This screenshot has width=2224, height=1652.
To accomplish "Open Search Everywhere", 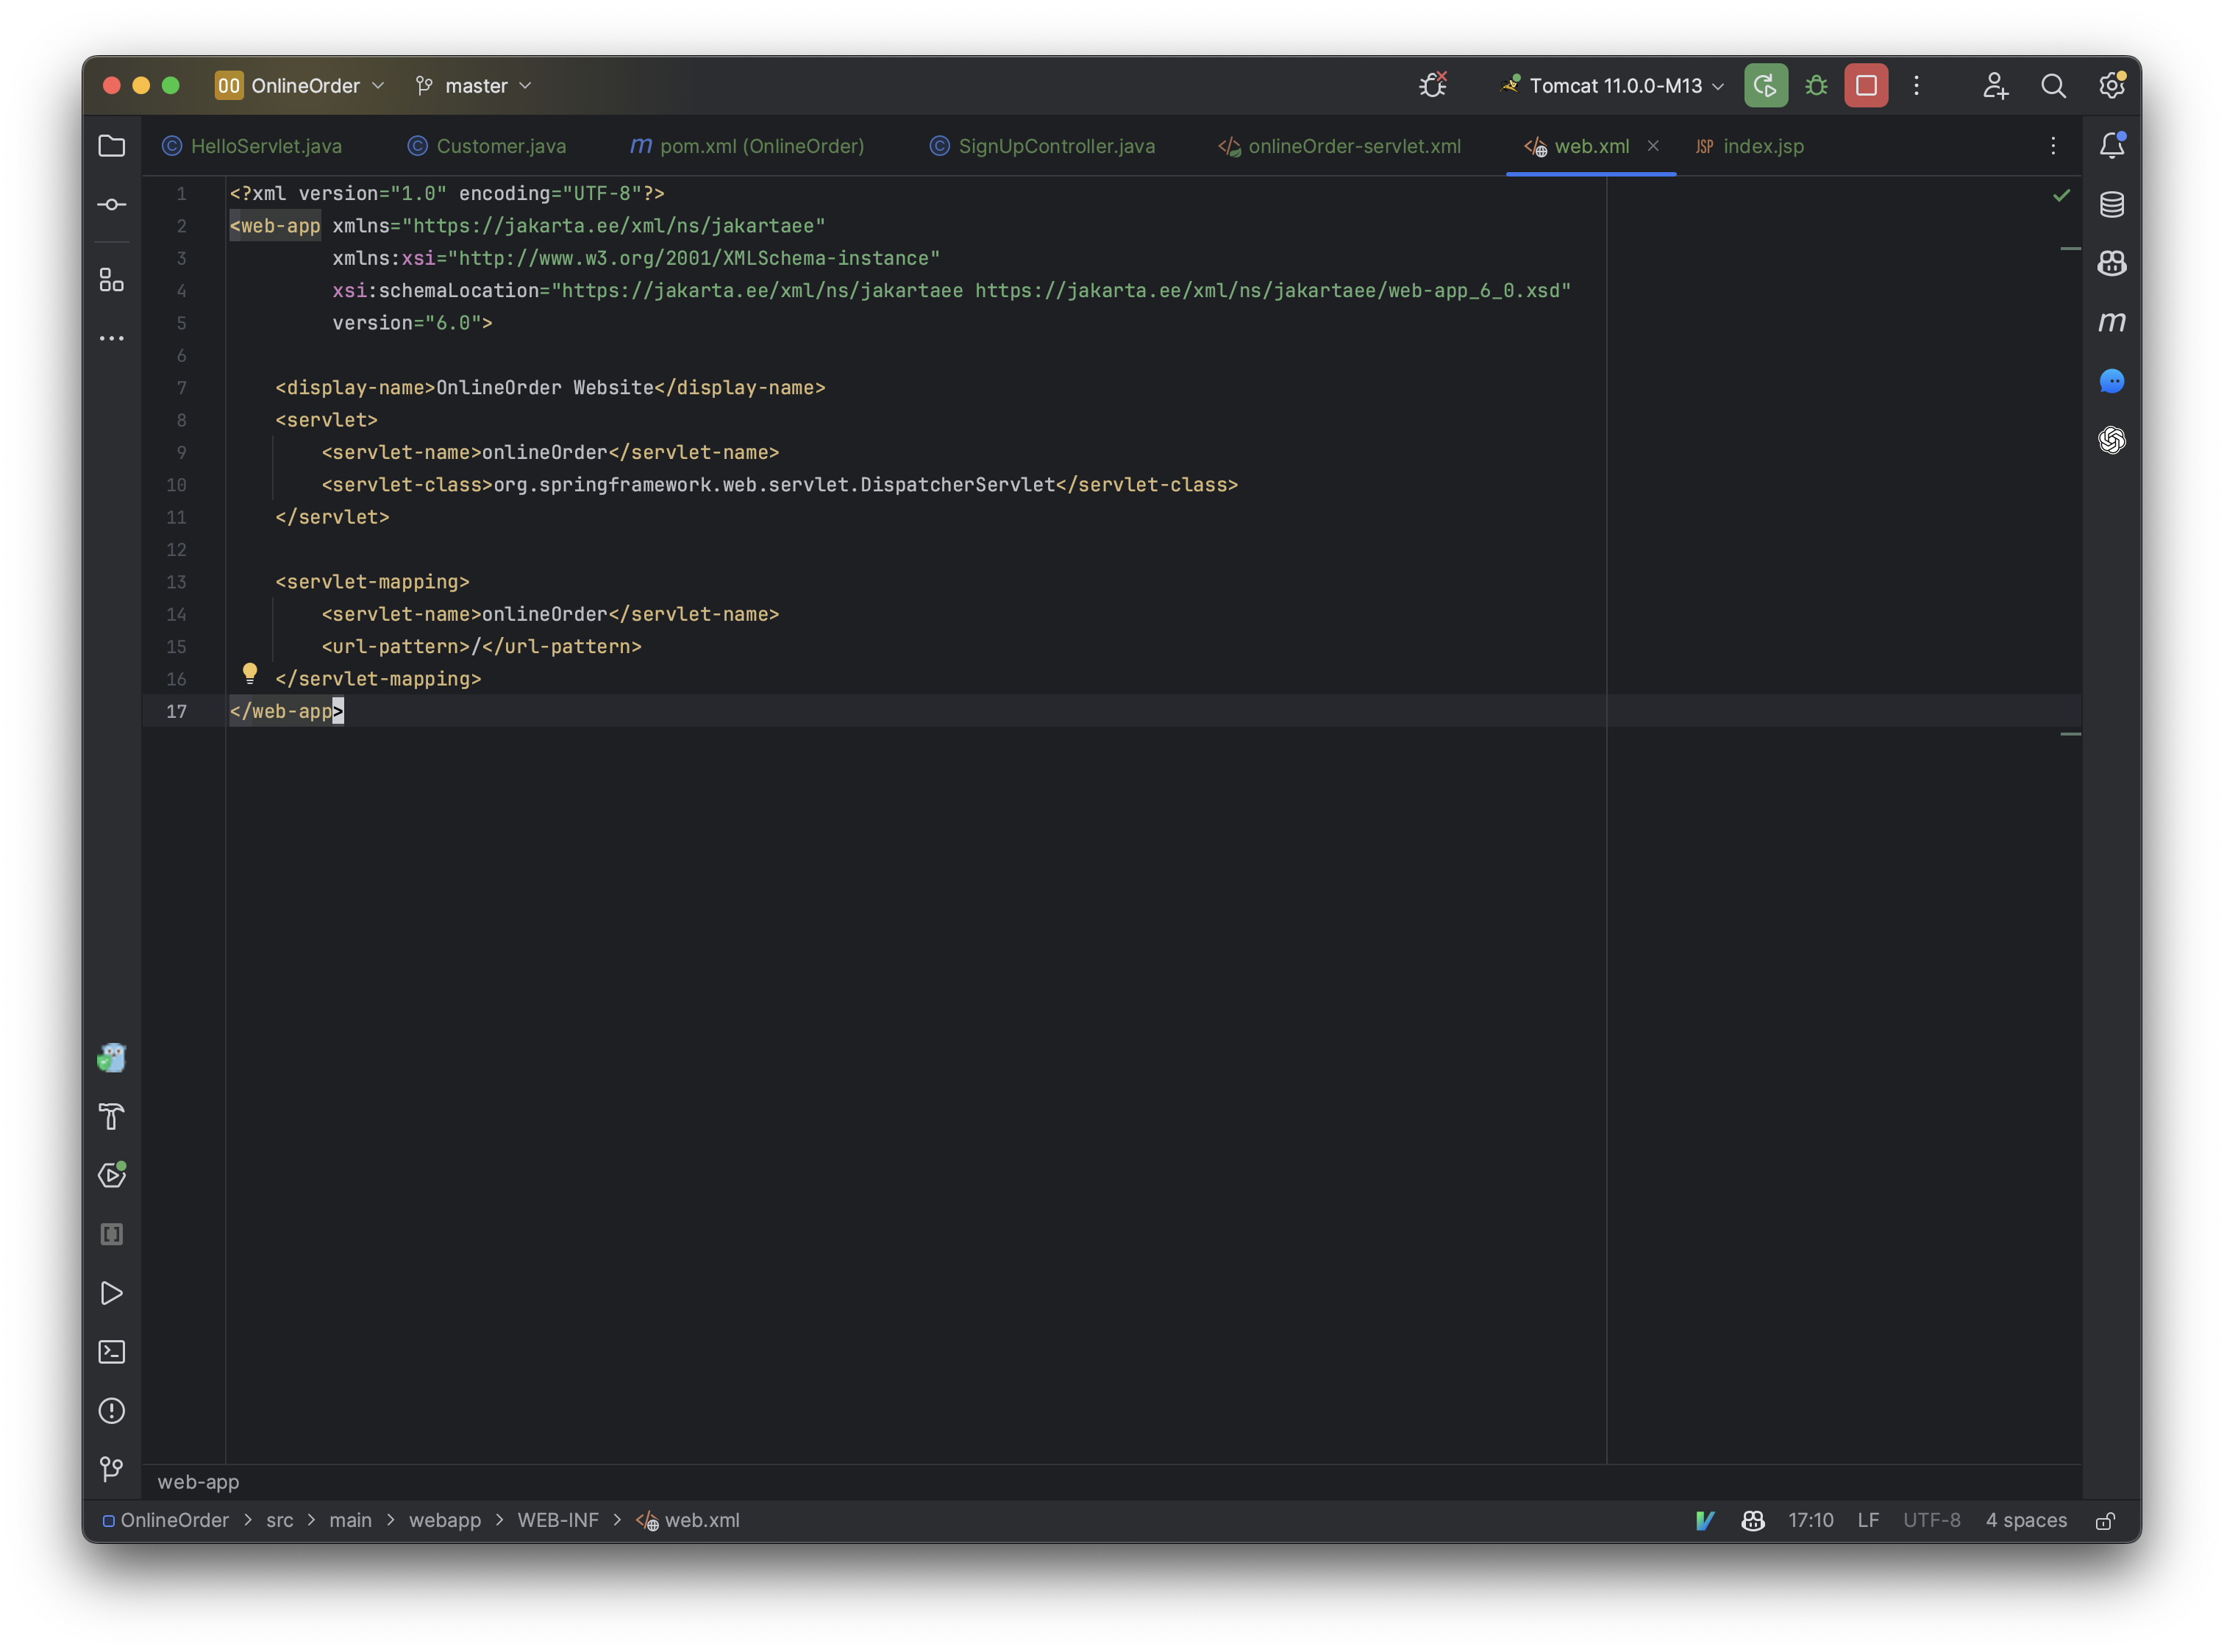I will pos(2053,85).
